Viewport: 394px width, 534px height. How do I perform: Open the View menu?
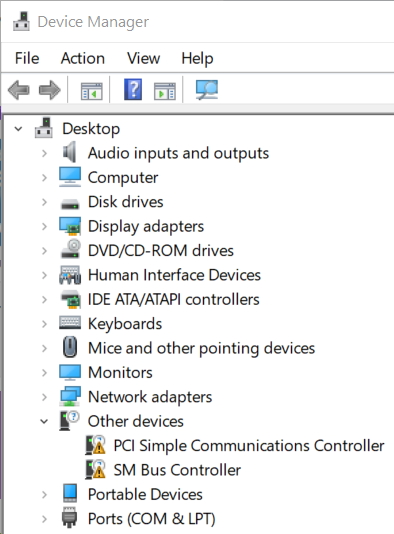point(143,58)
